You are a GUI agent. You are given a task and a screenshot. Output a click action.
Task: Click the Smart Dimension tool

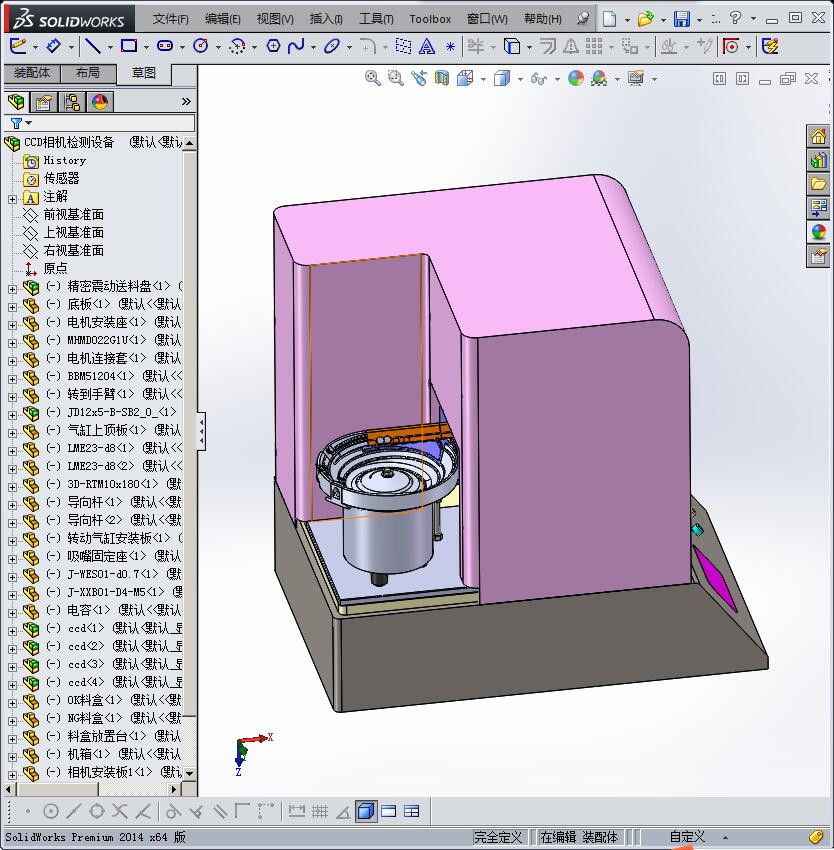tap(53, 46)
